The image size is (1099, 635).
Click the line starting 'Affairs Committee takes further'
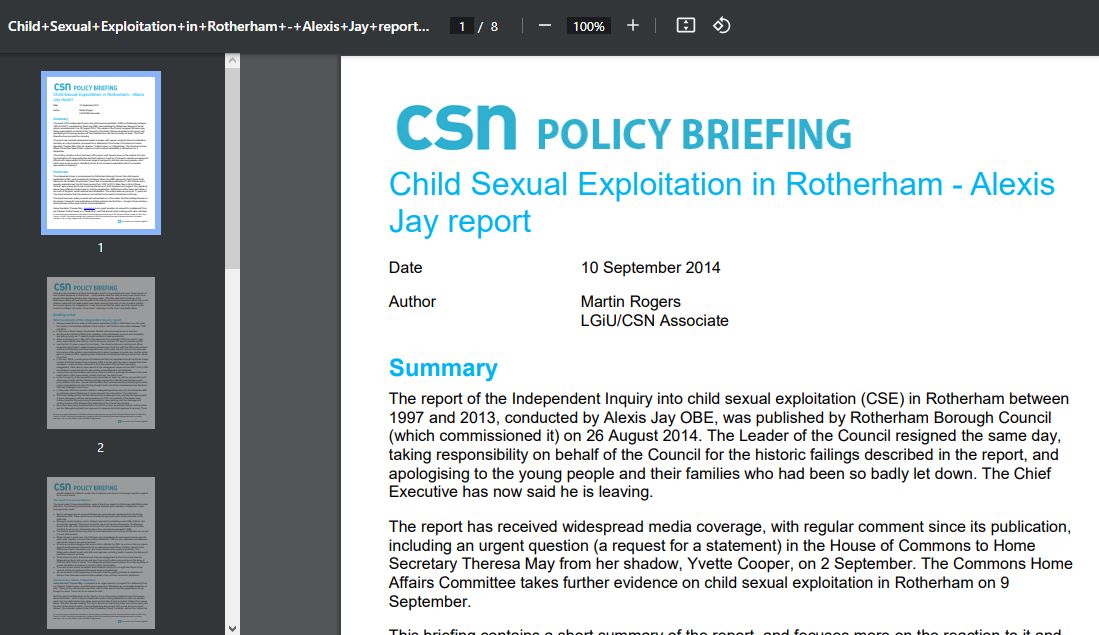click(x=699, y=583)
